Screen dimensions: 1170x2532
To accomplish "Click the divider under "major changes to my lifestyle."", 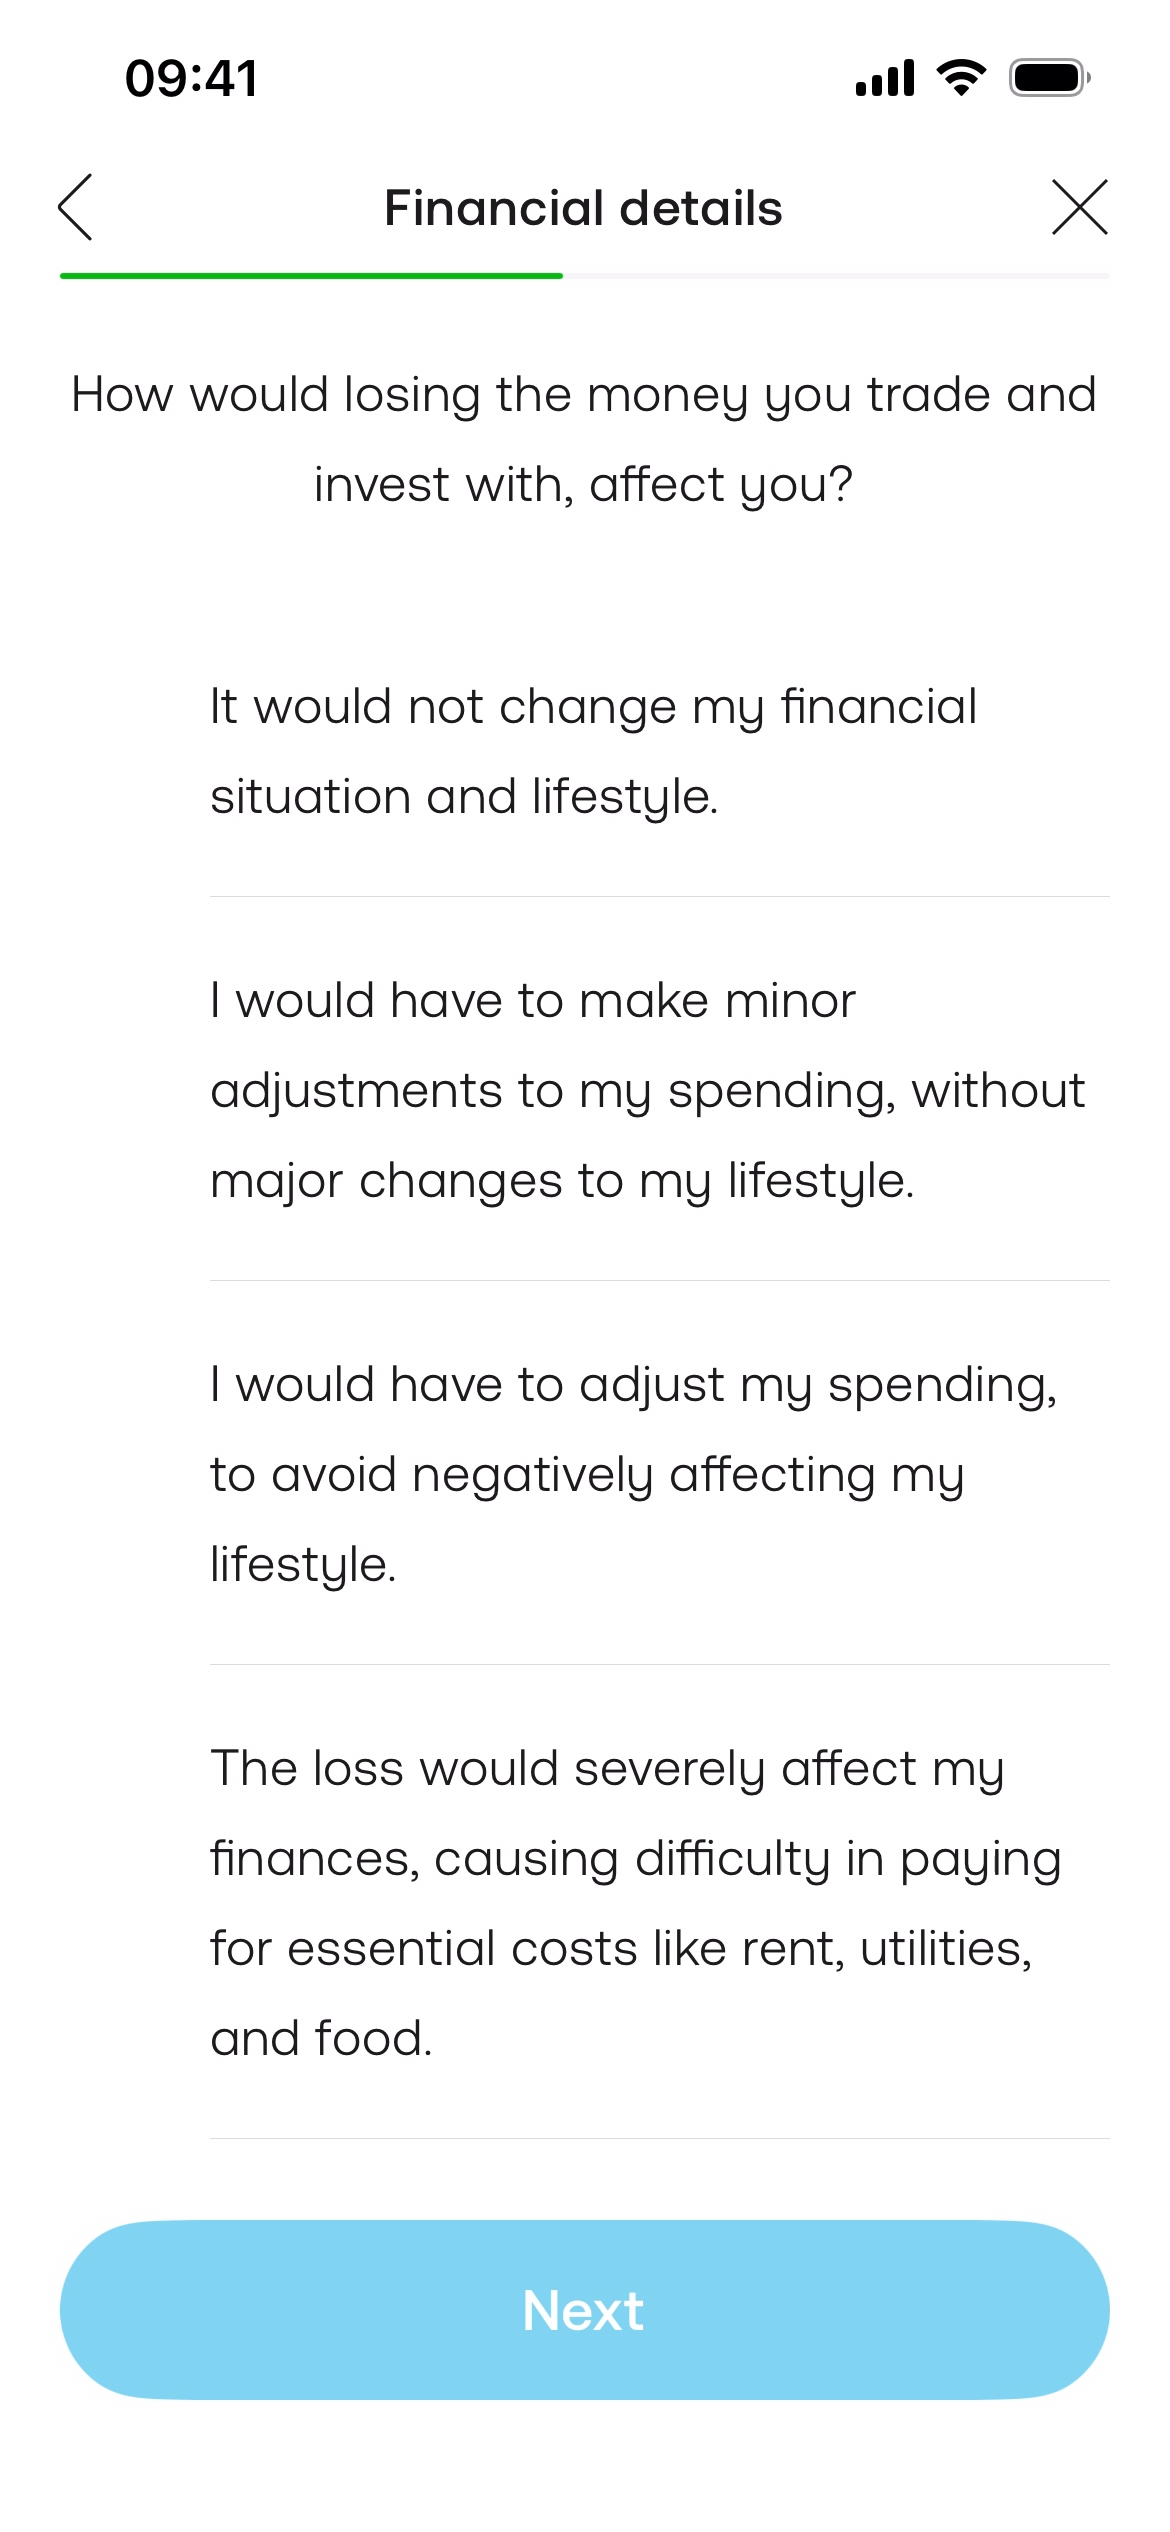I will pyautogui.click(x=659, y=1280).
